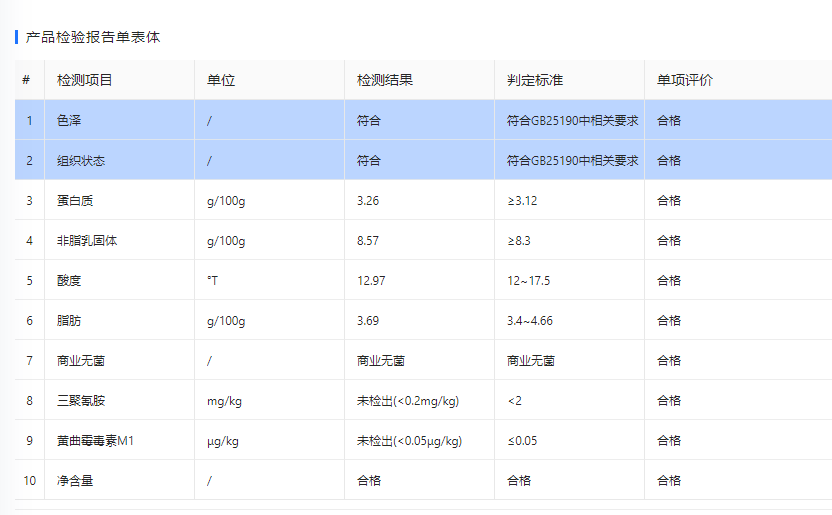Click the 检测项目 column header

84,80
